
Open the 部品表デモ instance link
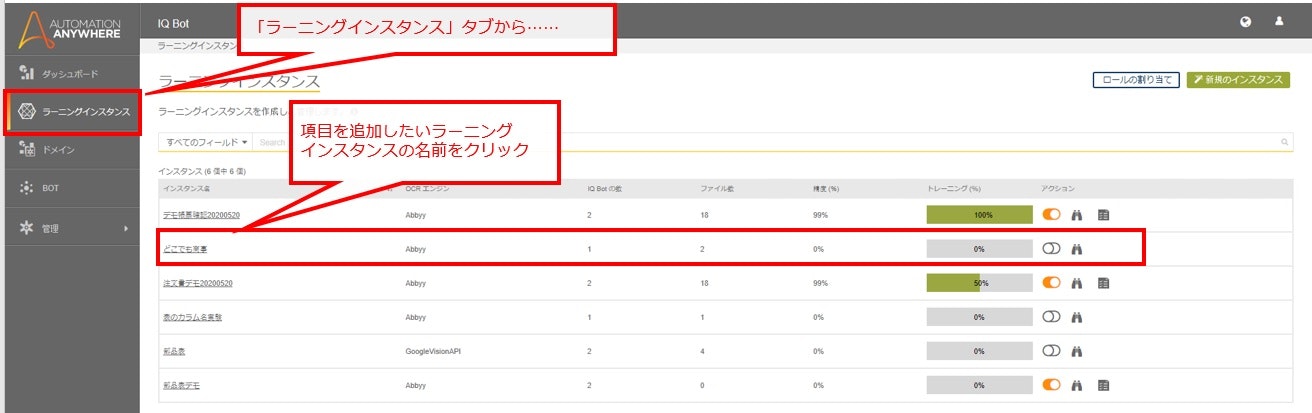[182, 385]
